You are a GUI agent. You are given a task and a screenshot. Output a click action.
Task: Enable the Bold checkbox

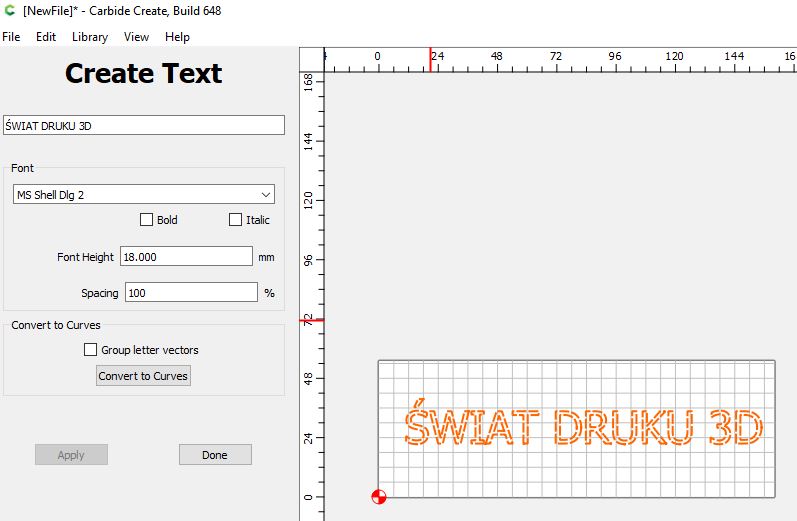click(146, 220)
